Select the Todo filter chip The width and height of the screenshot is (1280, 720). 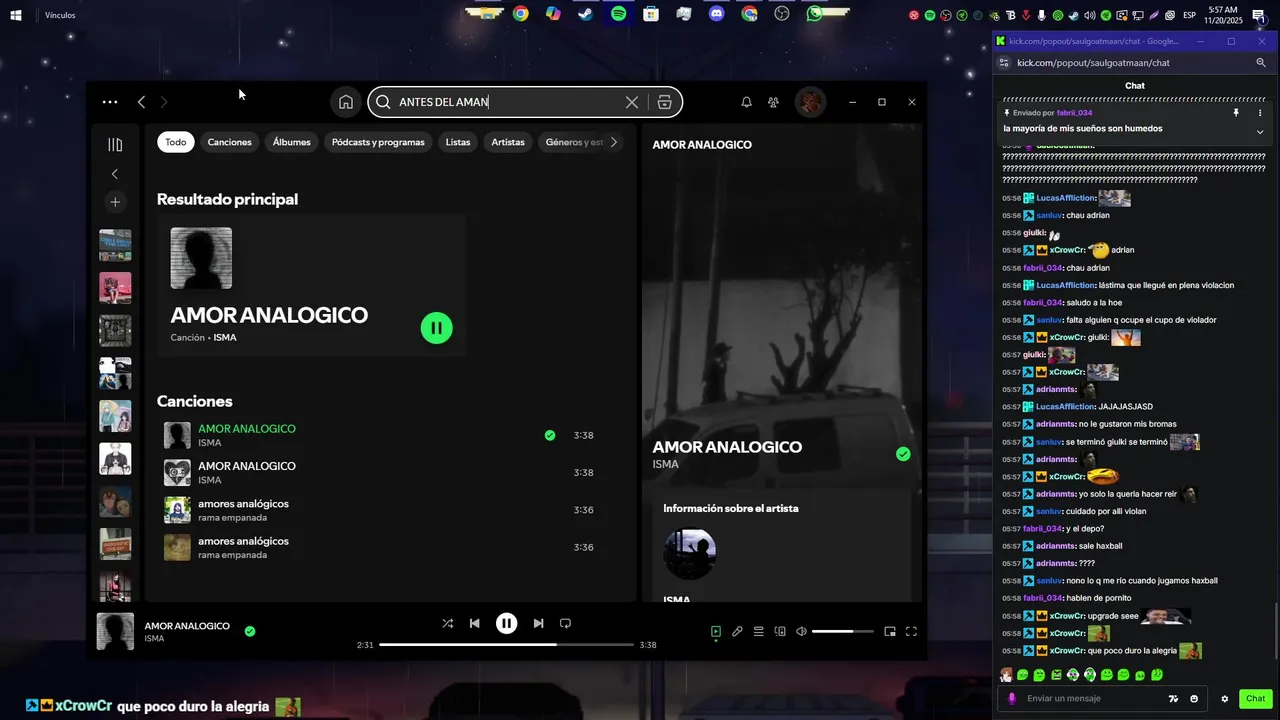[x=176, y=142]
